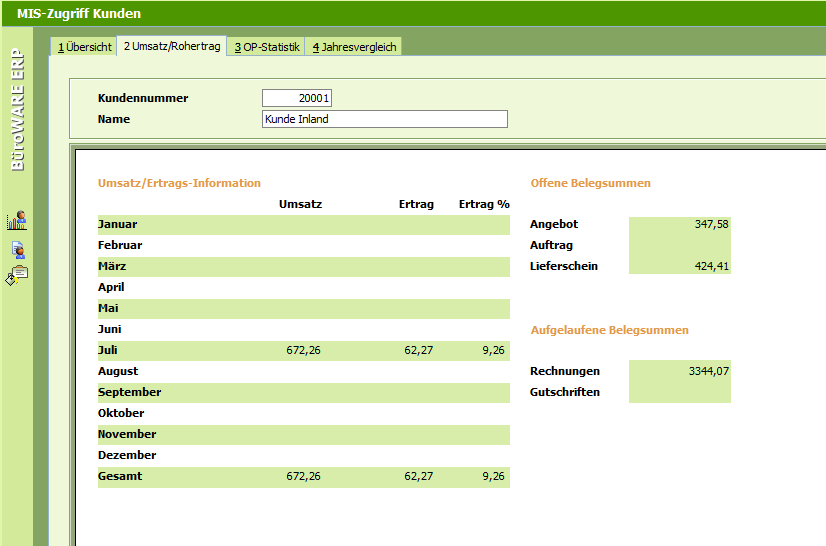Click the Gesamt Ertrag value 62,27
Viewport: 826px width, 546px height.
(419, 476)
